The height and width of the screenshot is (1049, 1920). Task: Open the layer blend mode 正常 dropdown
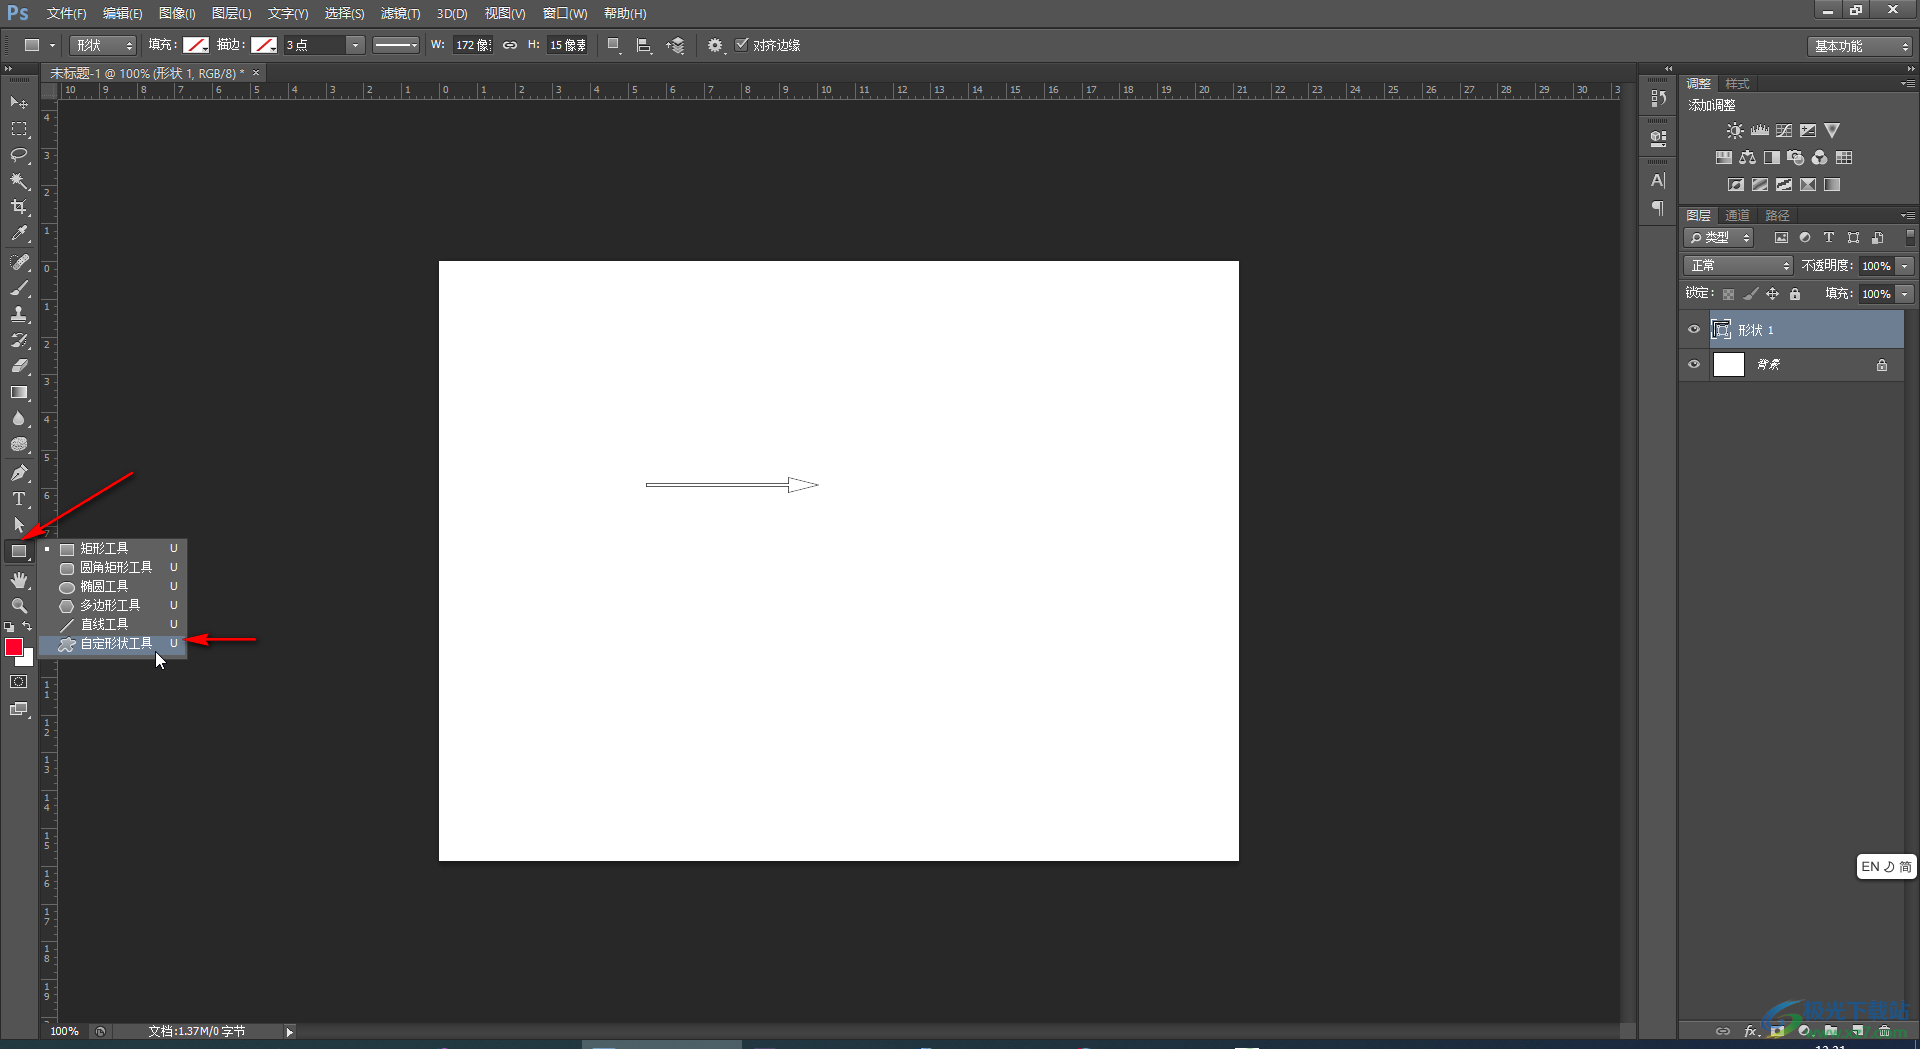pos(1739,265)
